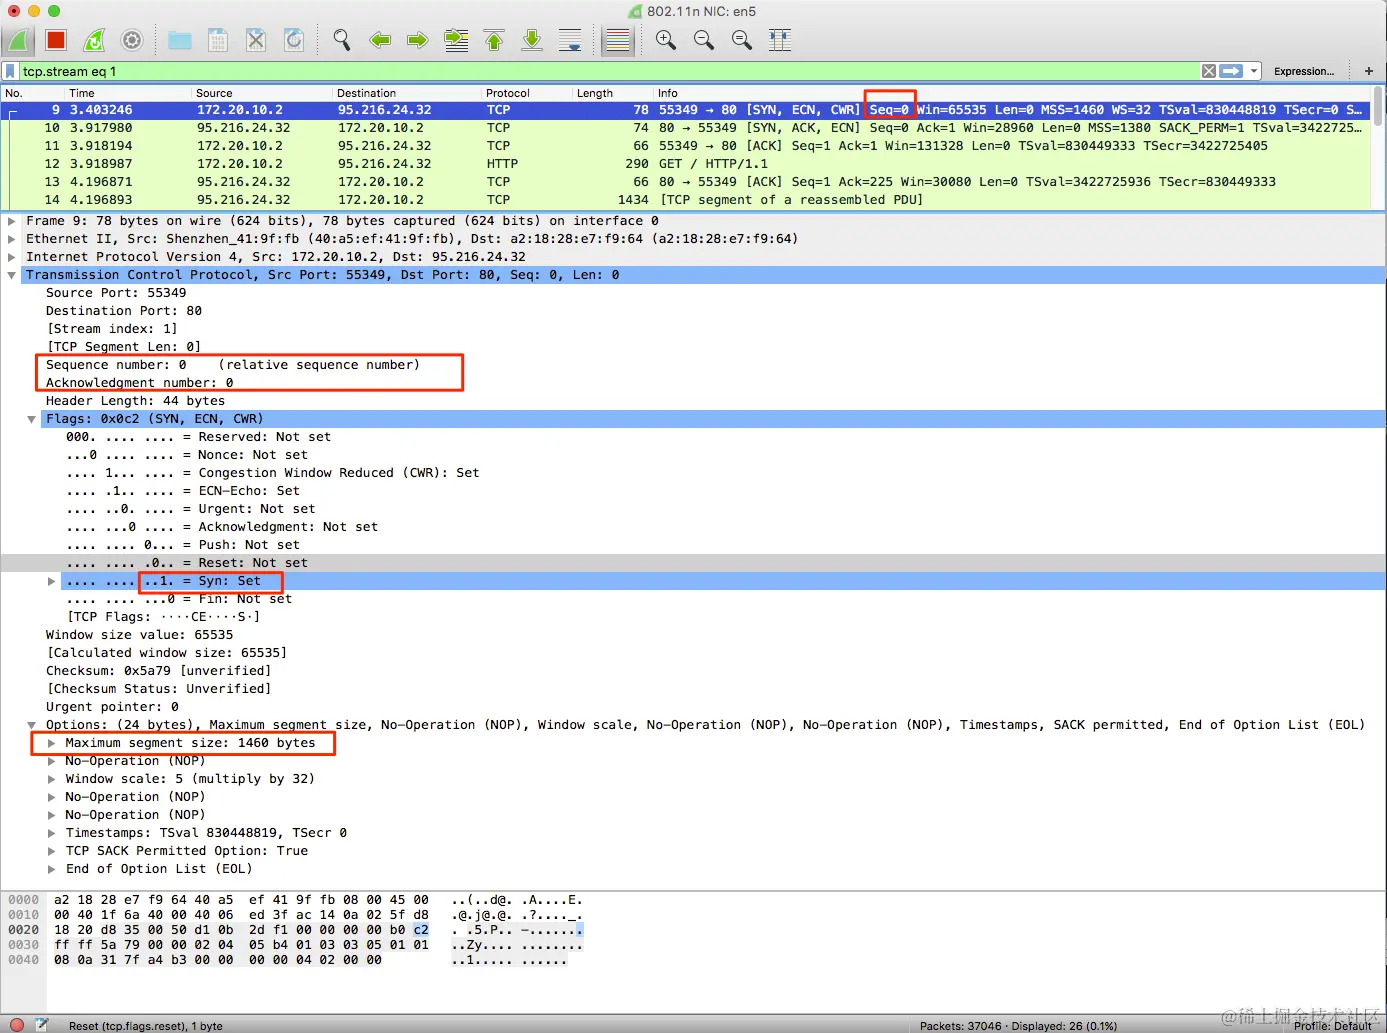Toggle packet list colorize icon
1387x1033 pixels.
tap(618, 40)
